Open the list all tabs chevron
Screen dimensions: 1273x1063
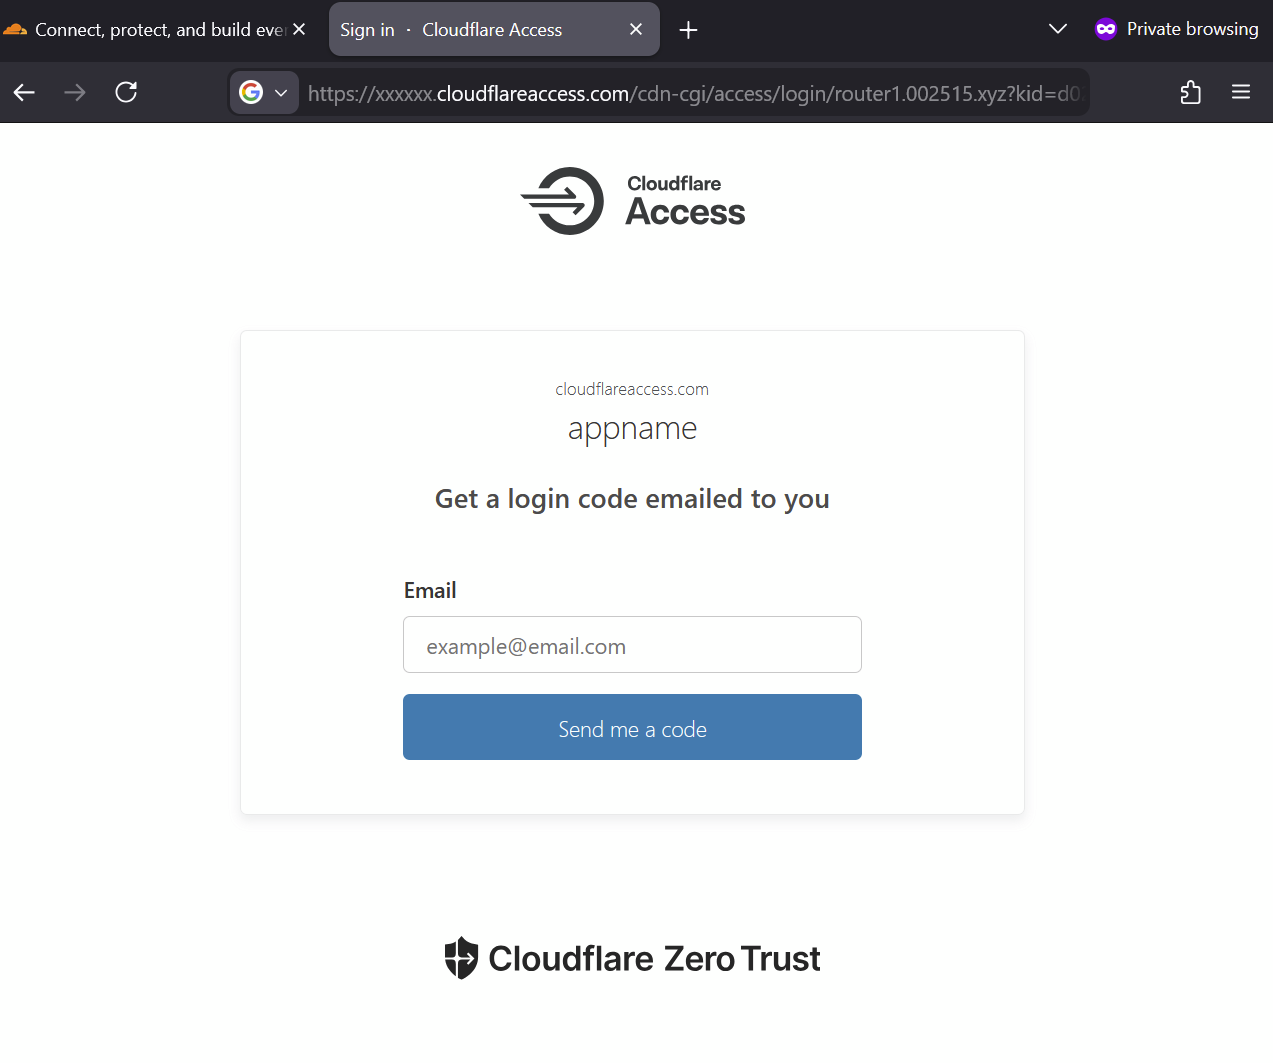(1057, 29)
